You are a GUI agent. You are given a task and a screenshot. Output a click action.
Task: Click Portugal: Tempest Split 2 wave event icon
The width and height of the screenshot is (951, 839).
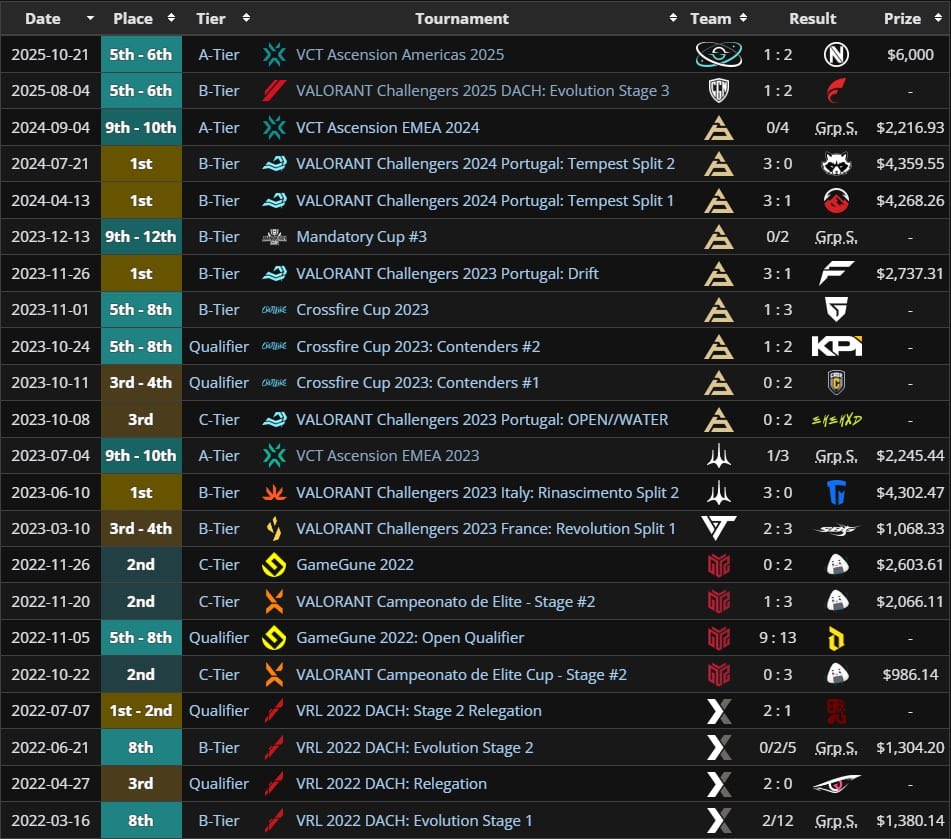point(274,164)
